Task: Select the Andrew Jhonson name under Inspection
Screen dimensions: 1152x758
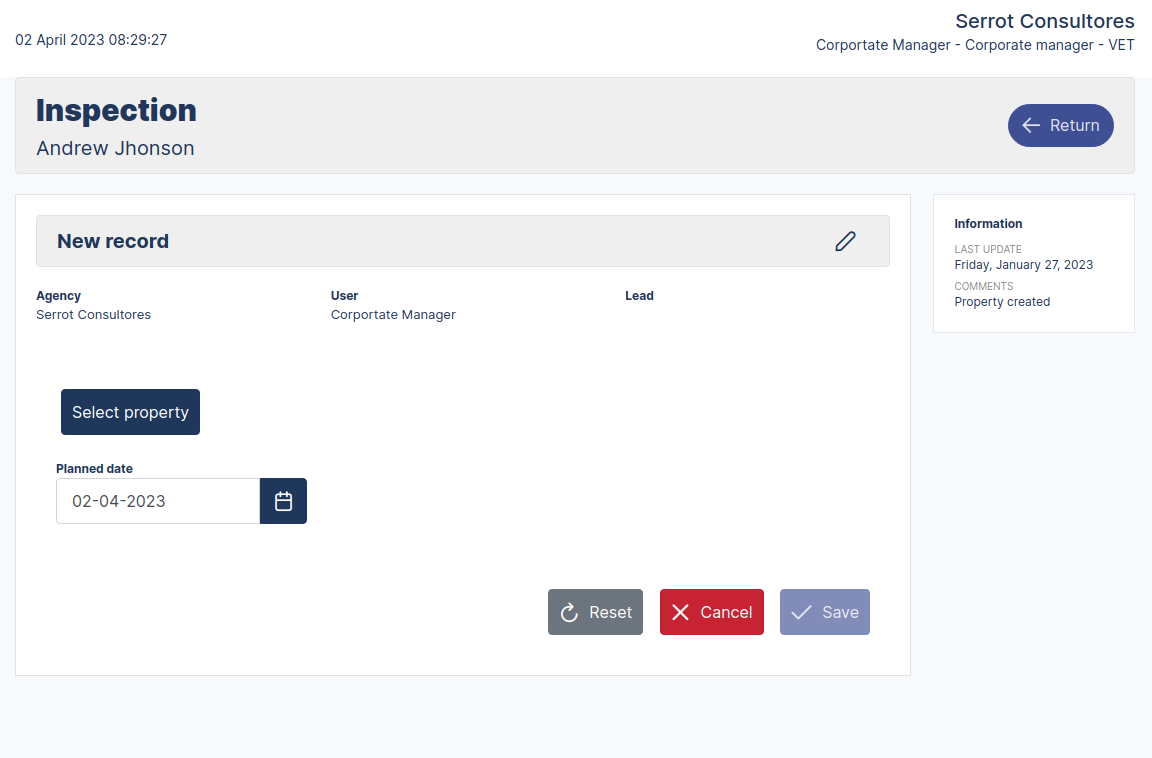Action: coord(115,148)
